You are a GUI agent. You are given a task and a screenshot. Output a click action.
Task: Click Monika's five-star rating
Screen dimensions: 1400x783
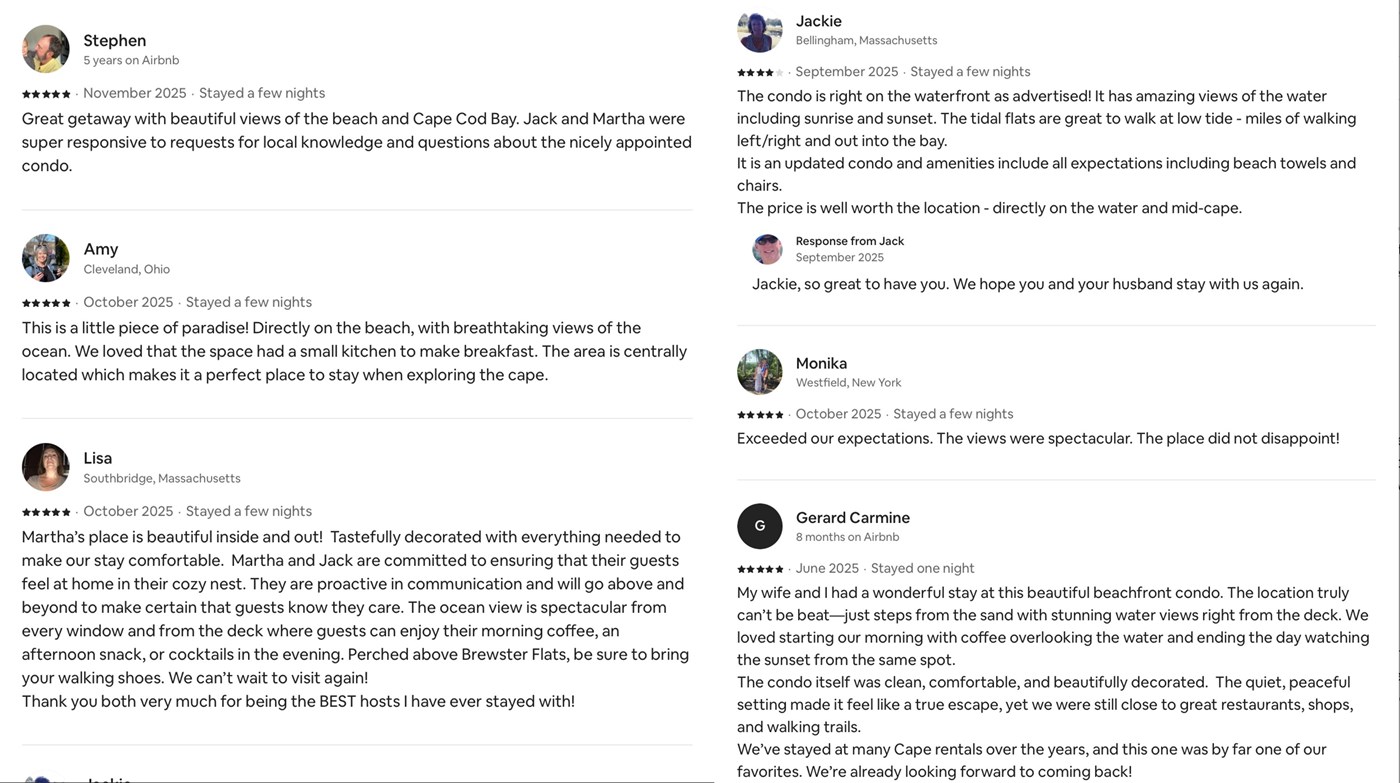point(760,415)
